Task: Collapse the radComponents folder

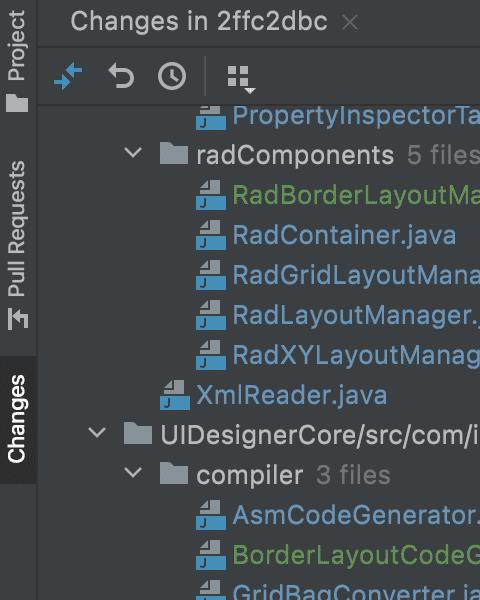Action: click(x=133, y=152)
